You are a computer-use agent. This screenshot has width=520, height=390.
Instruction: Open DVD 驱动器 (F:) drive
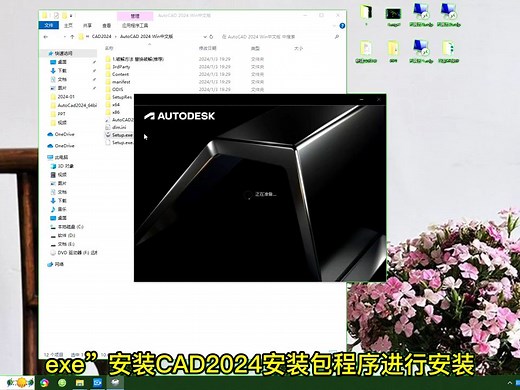pyautogui.click(x=74, y=253)
